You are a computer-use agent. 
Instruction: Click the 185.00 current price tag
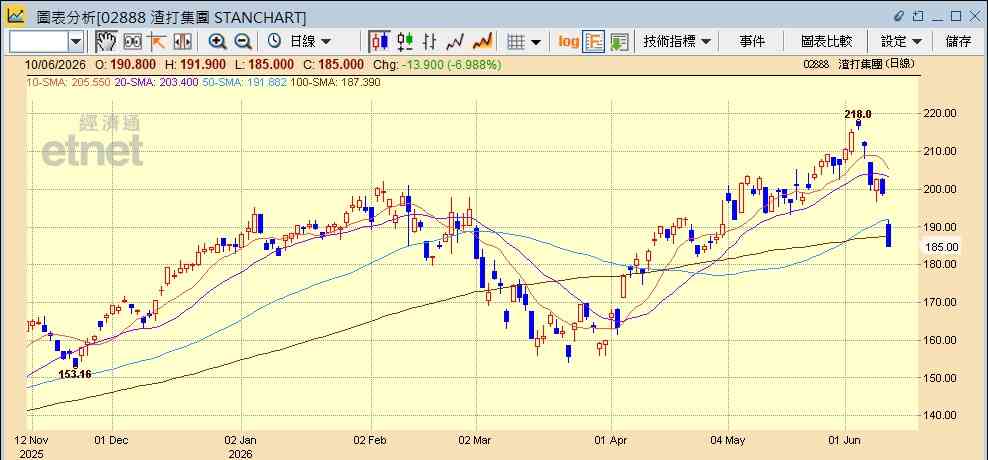pyautogui.click(x=941, y=247)
